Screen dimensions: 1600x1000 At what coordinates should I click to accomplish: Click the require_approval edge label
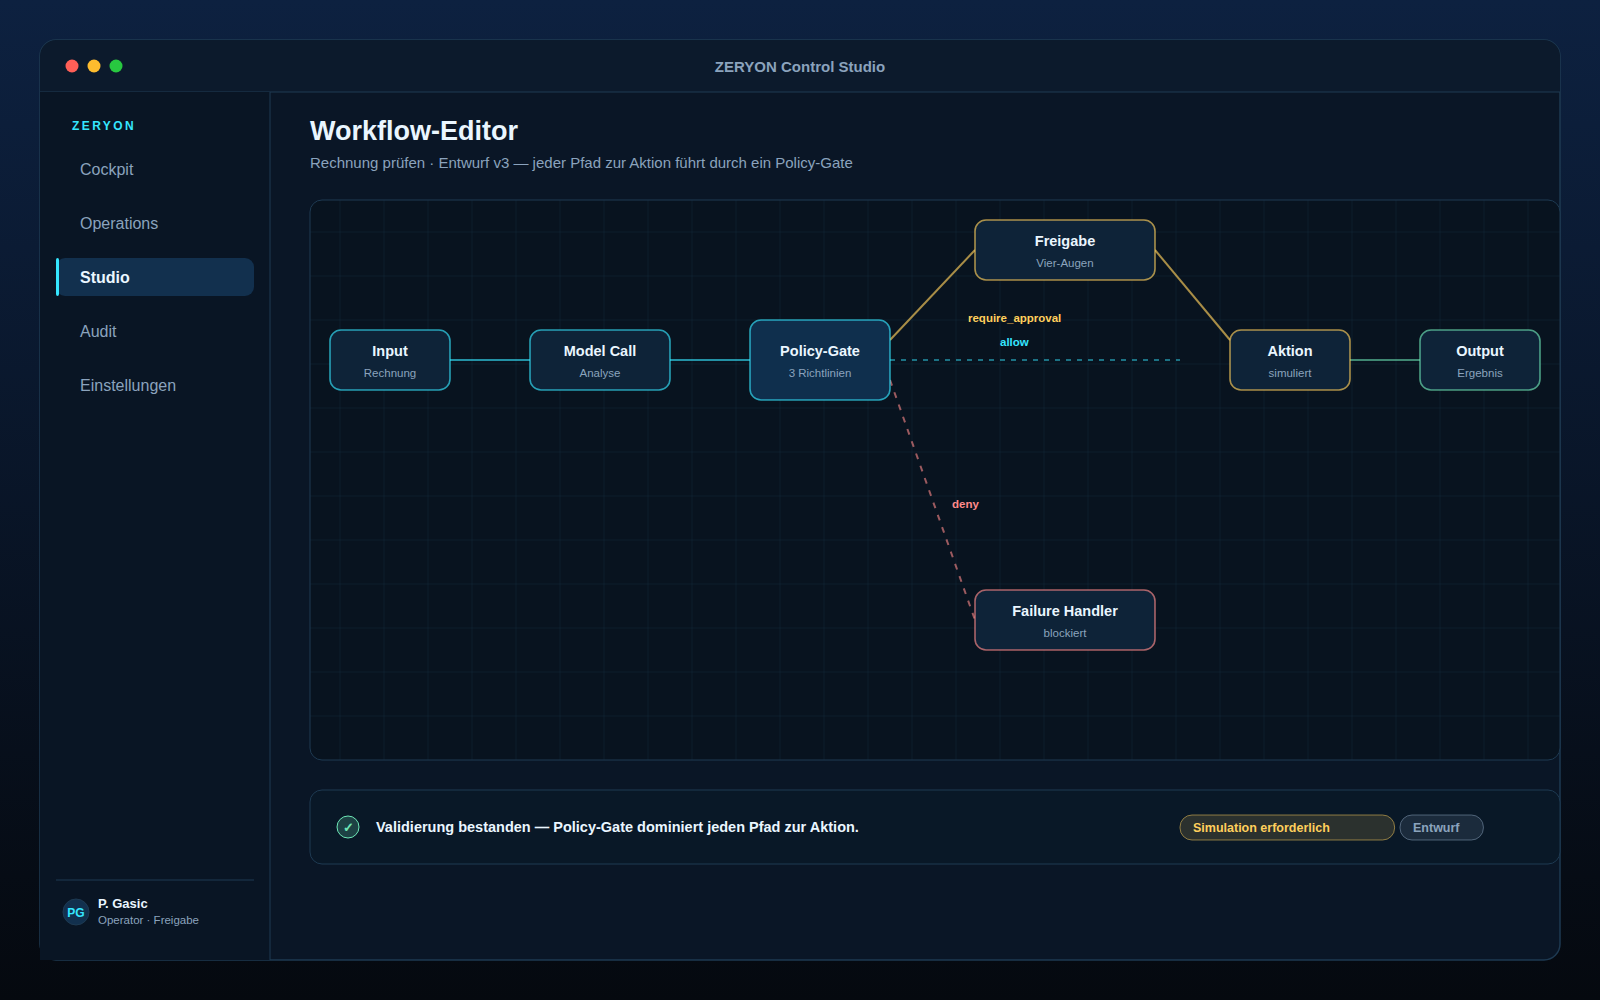click(1014, 318)
